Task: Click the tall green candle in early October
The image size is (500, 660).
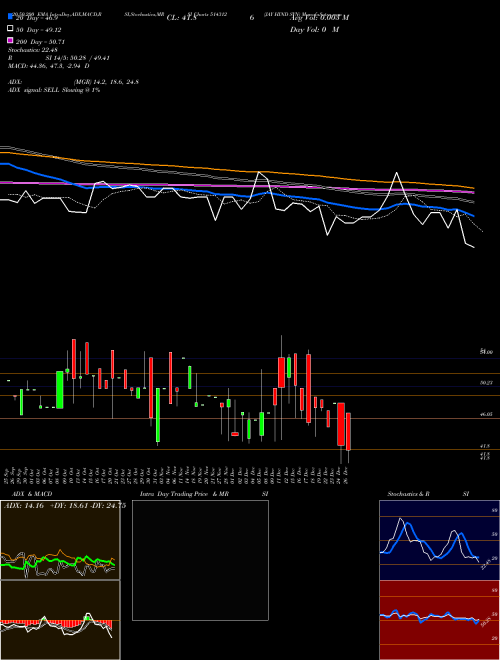Action: (x=60, y=389)
